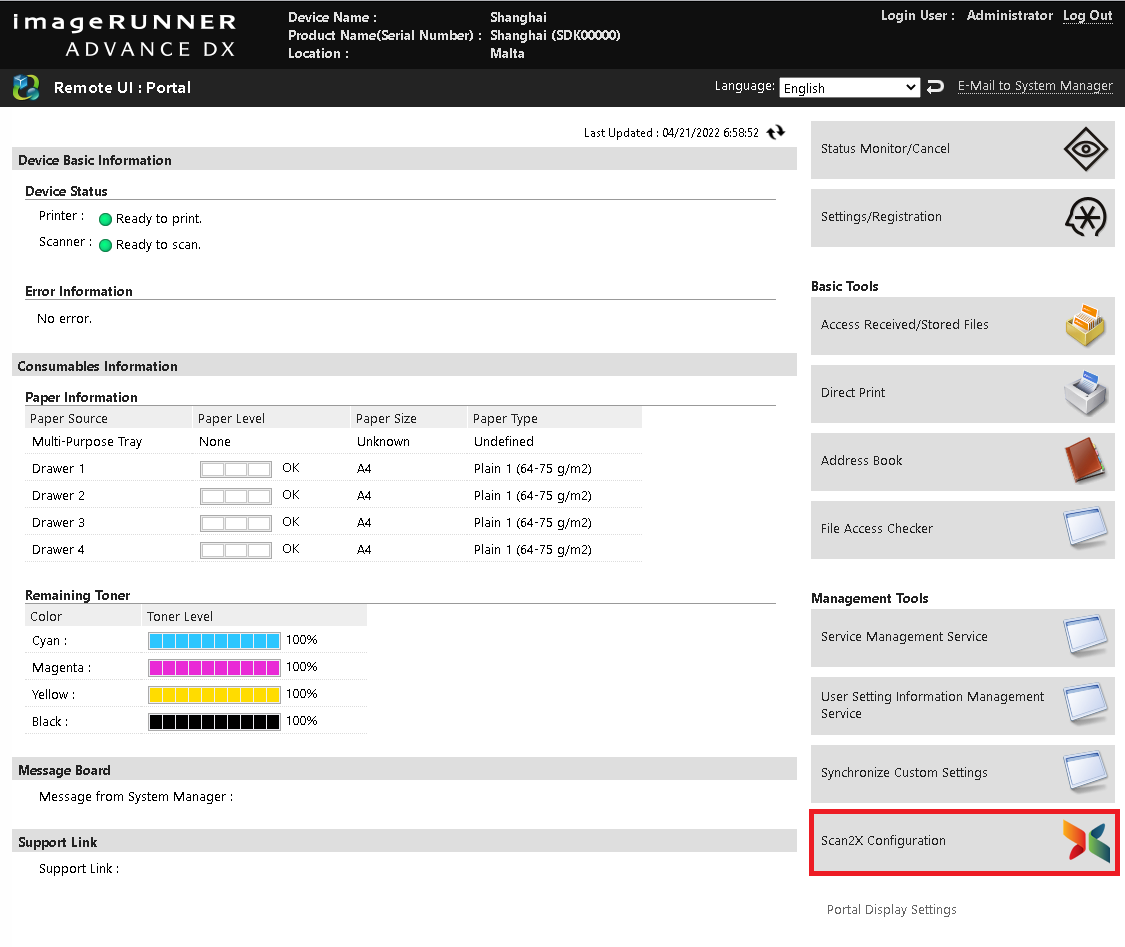Click the Drawer 1 paper level indicator

pos(235,469)
